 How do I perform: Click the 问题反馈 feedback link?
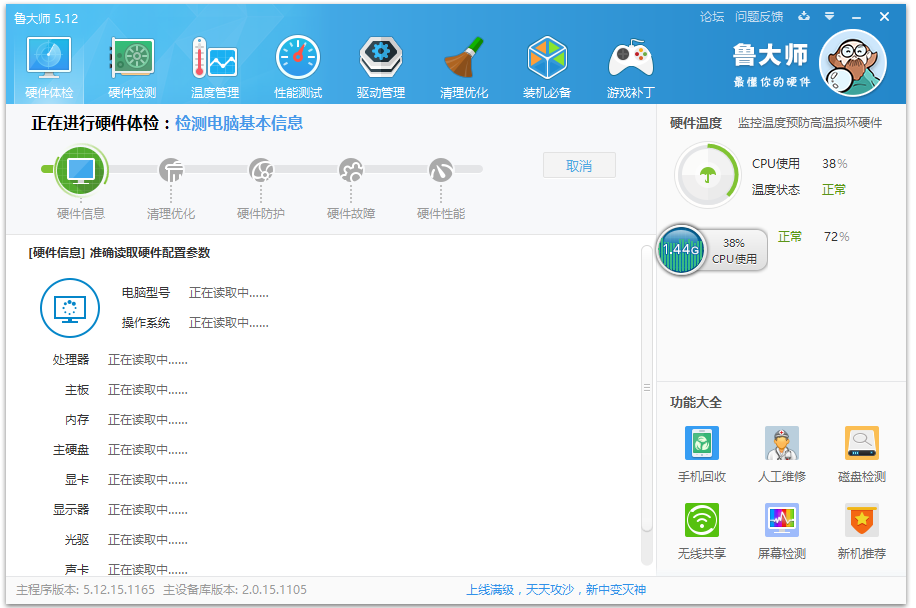(759, 17)
